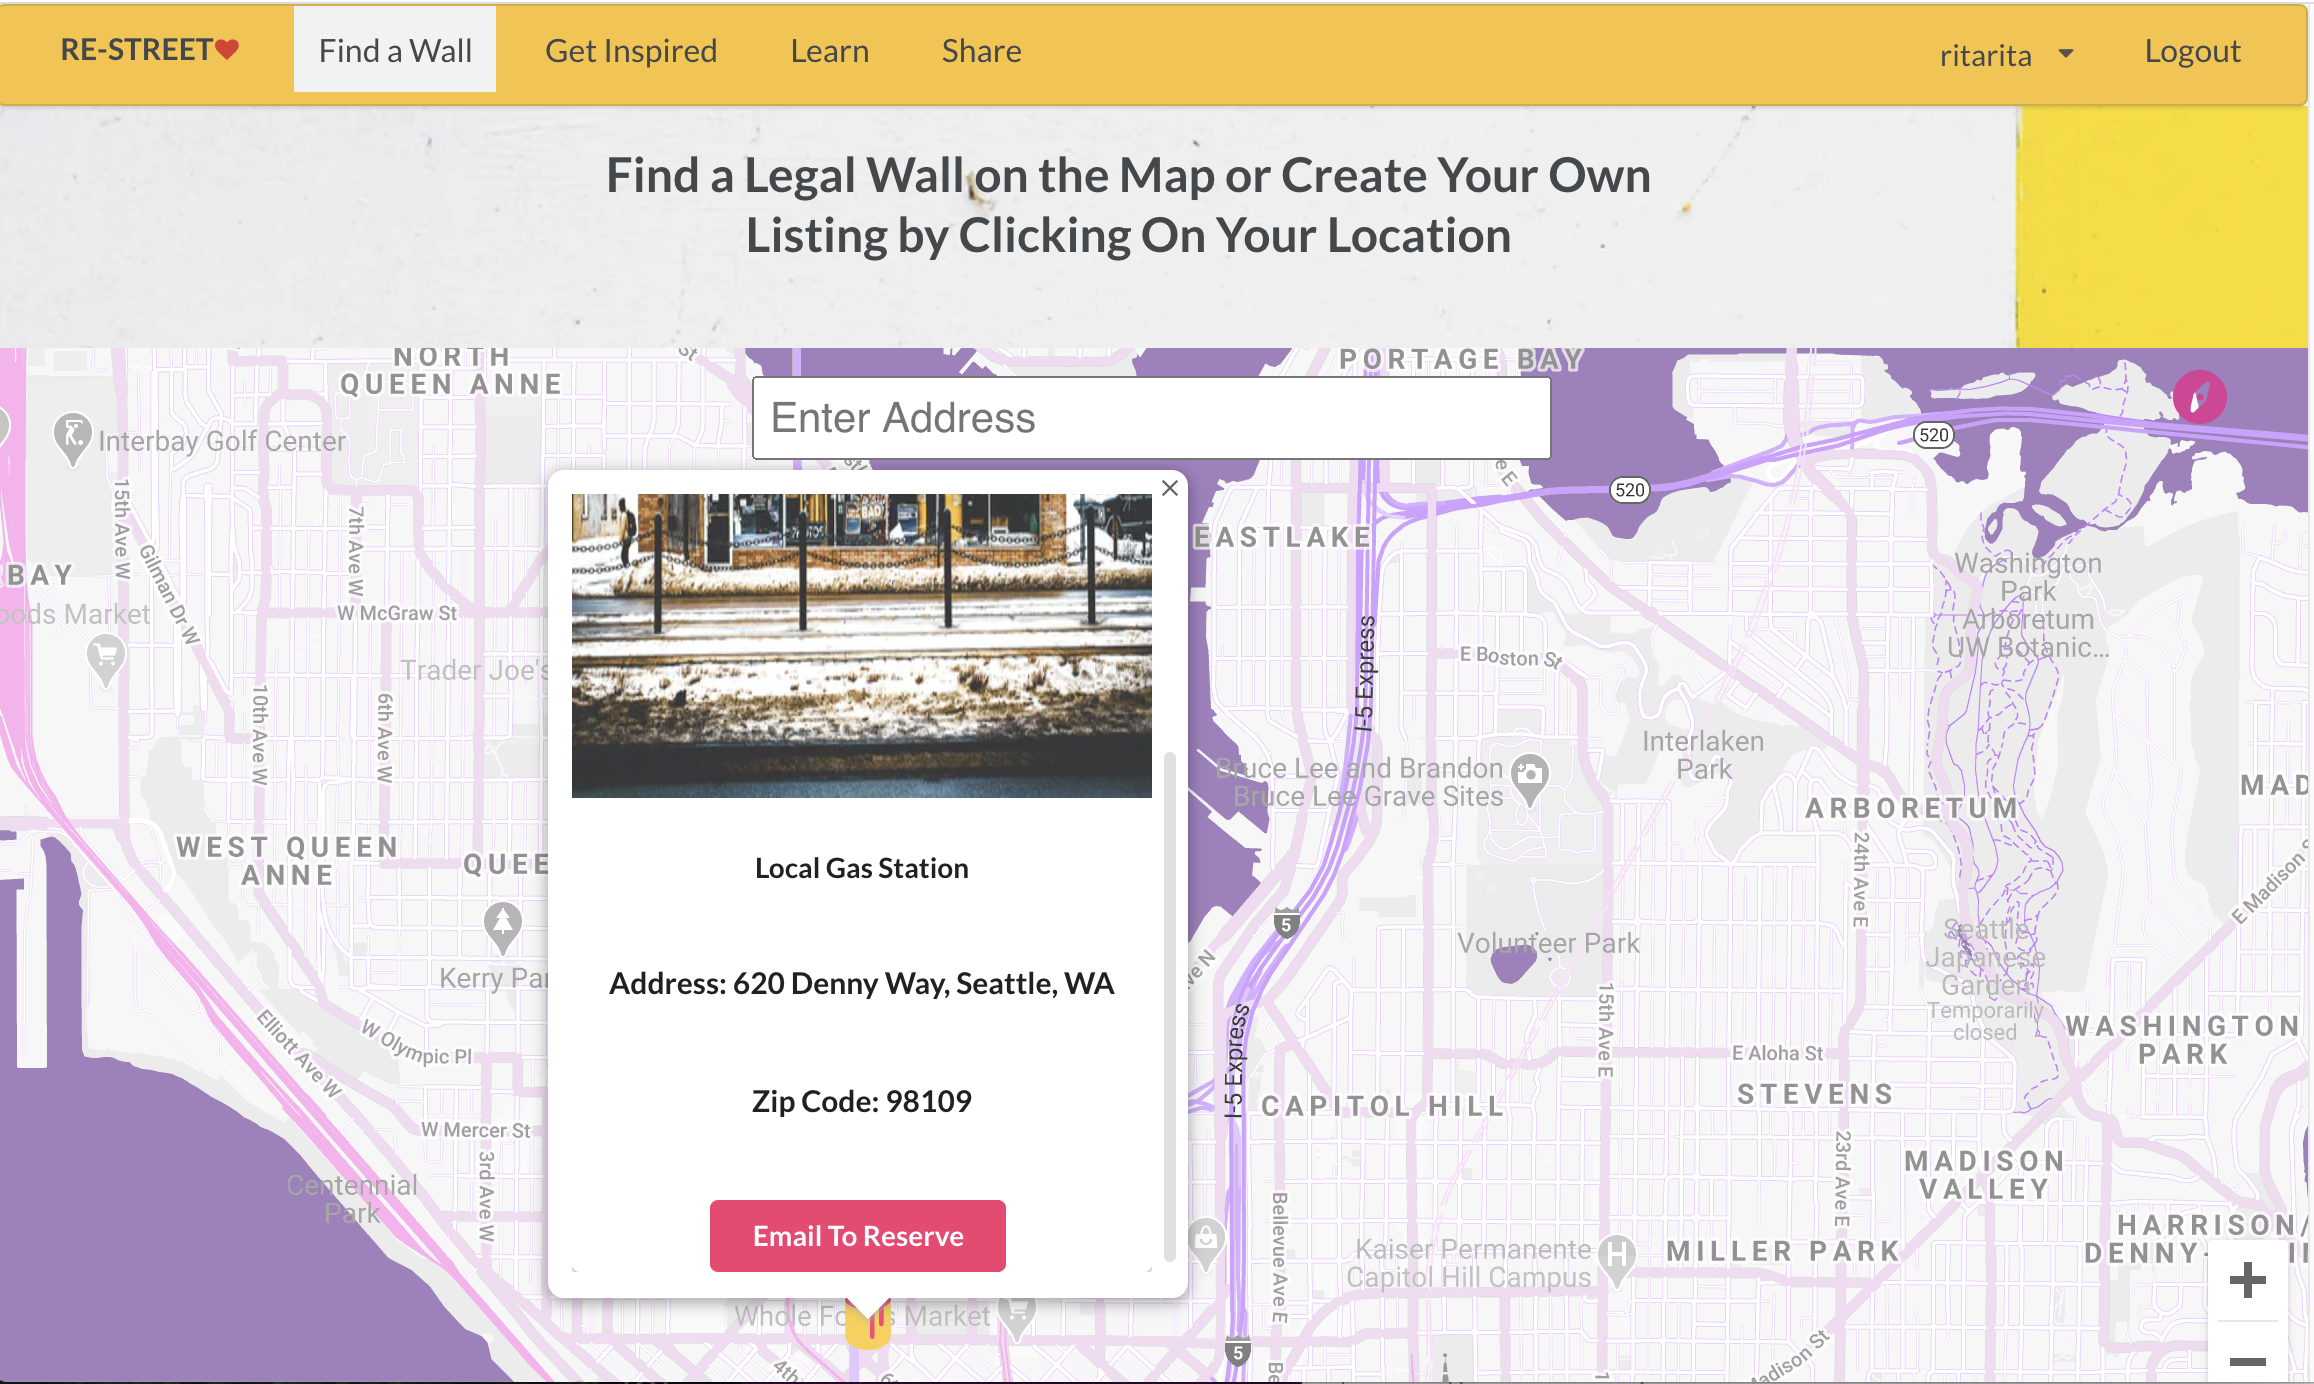The image size is (2314, 1384).
Task: Open the Find a Wall tab
Action: (395, 50)
